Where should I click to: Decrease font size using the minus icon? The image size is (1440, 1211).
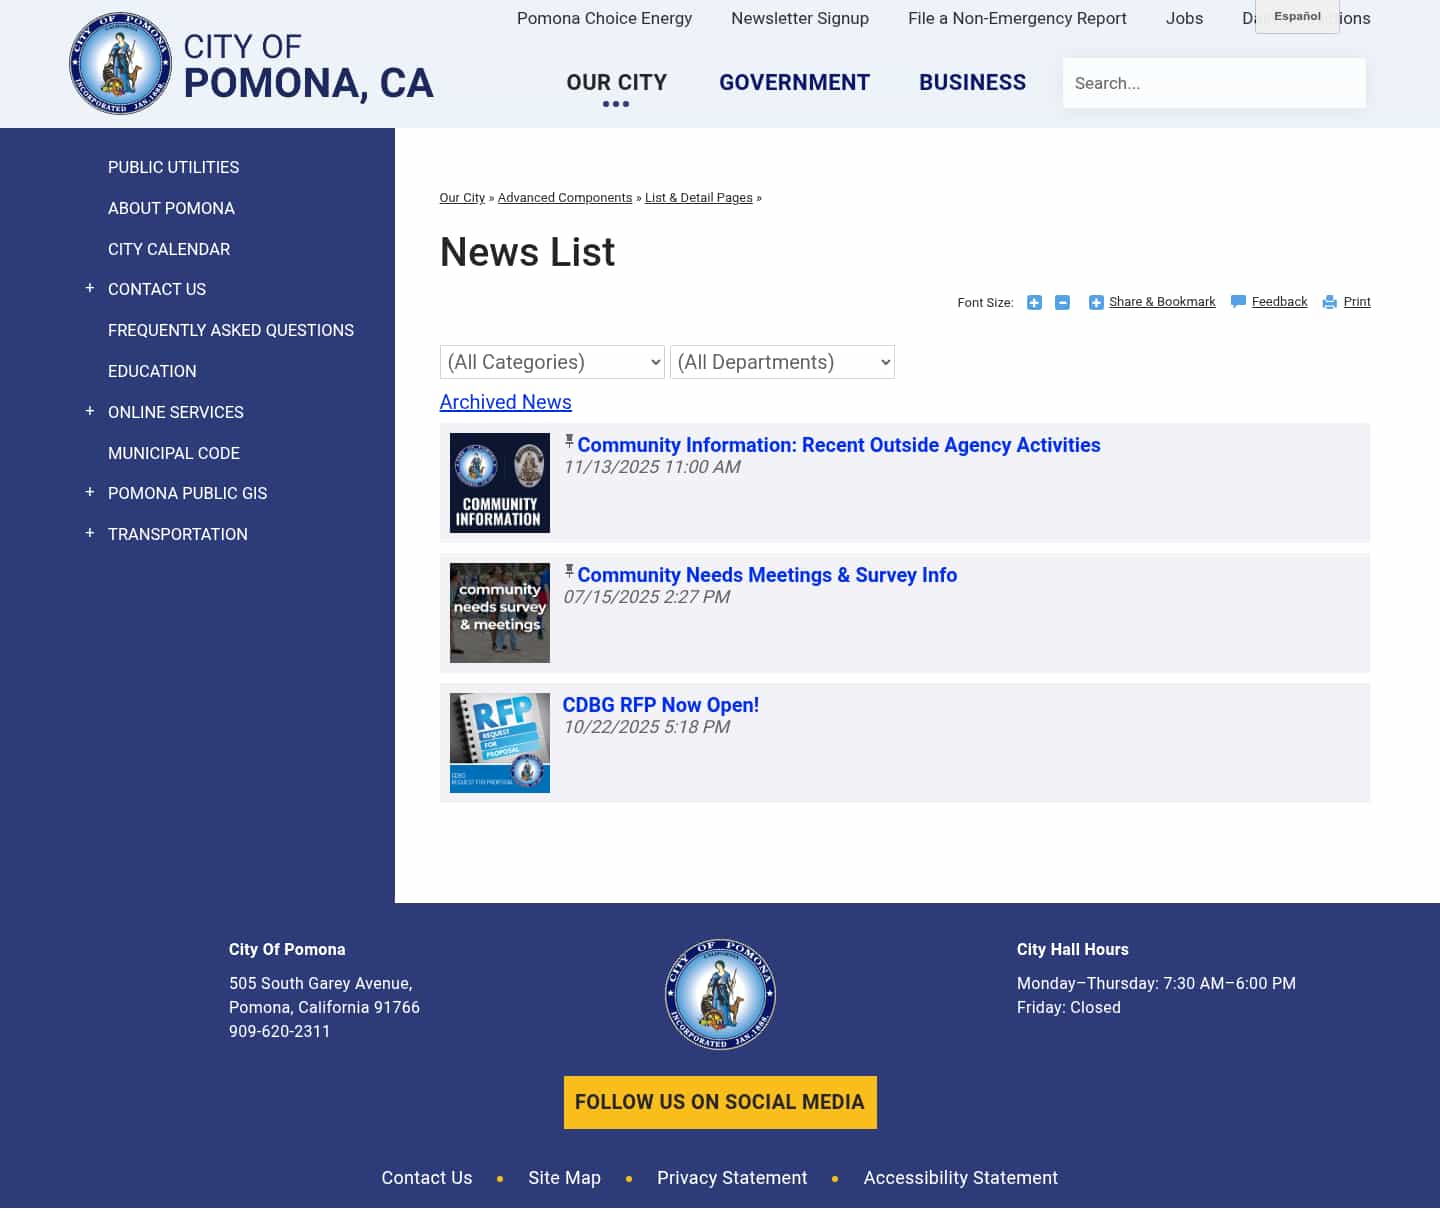(x=1062, y=302)
